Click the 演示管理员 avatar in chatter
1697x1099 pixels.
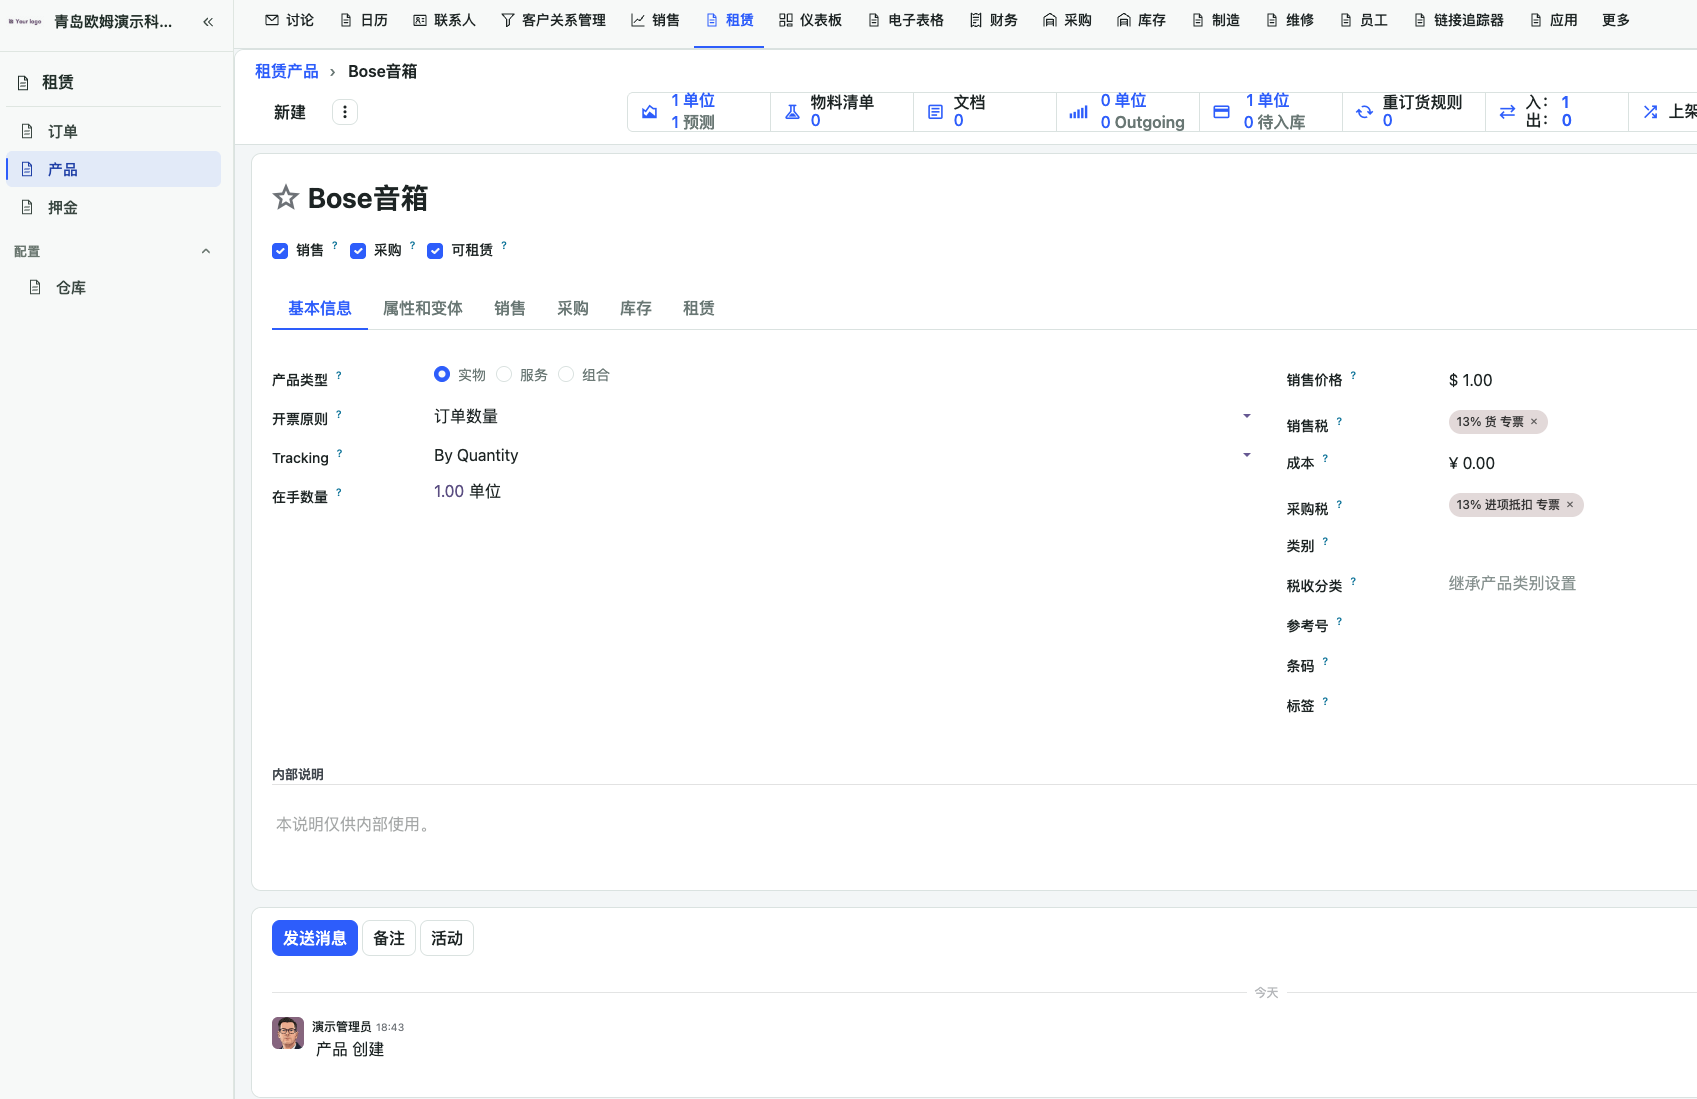[x=288, y=1033]
